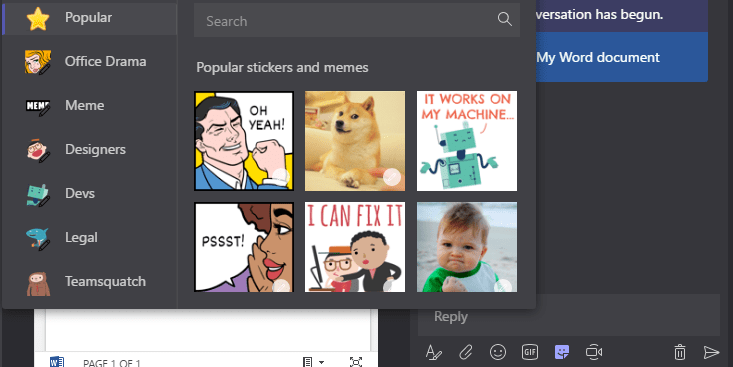Click the magnifying glass search icon

tap(504, 19)
